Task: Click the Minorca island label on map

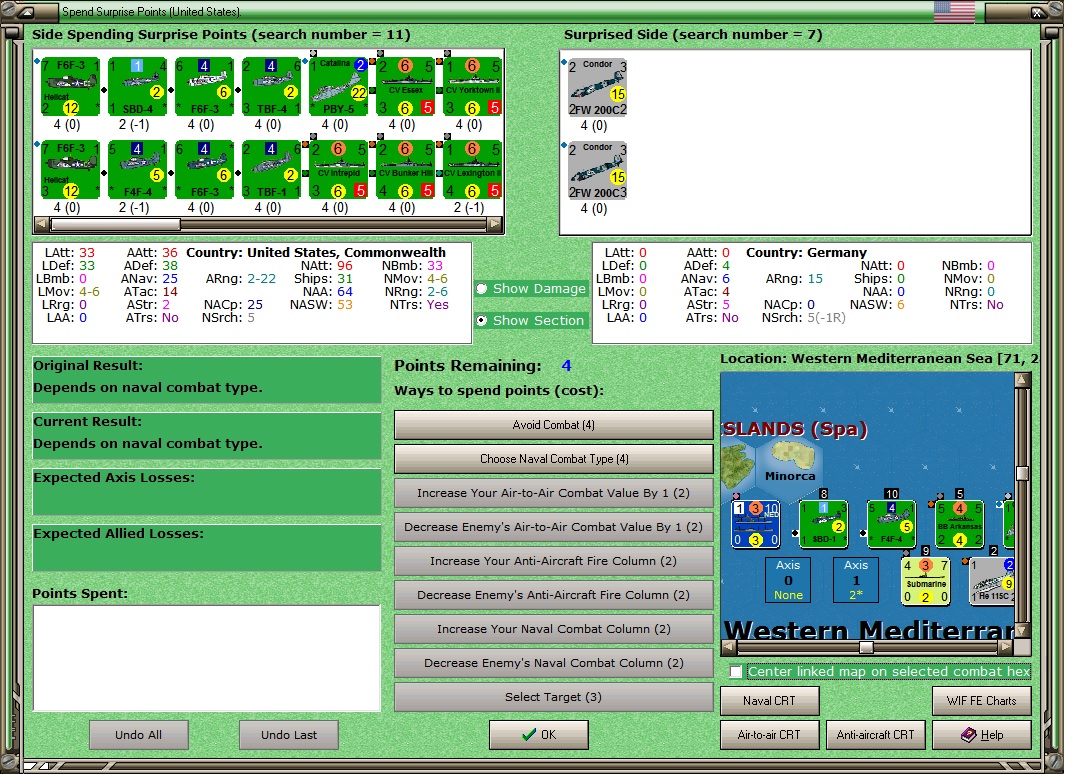Action: (x=790, y=476)
